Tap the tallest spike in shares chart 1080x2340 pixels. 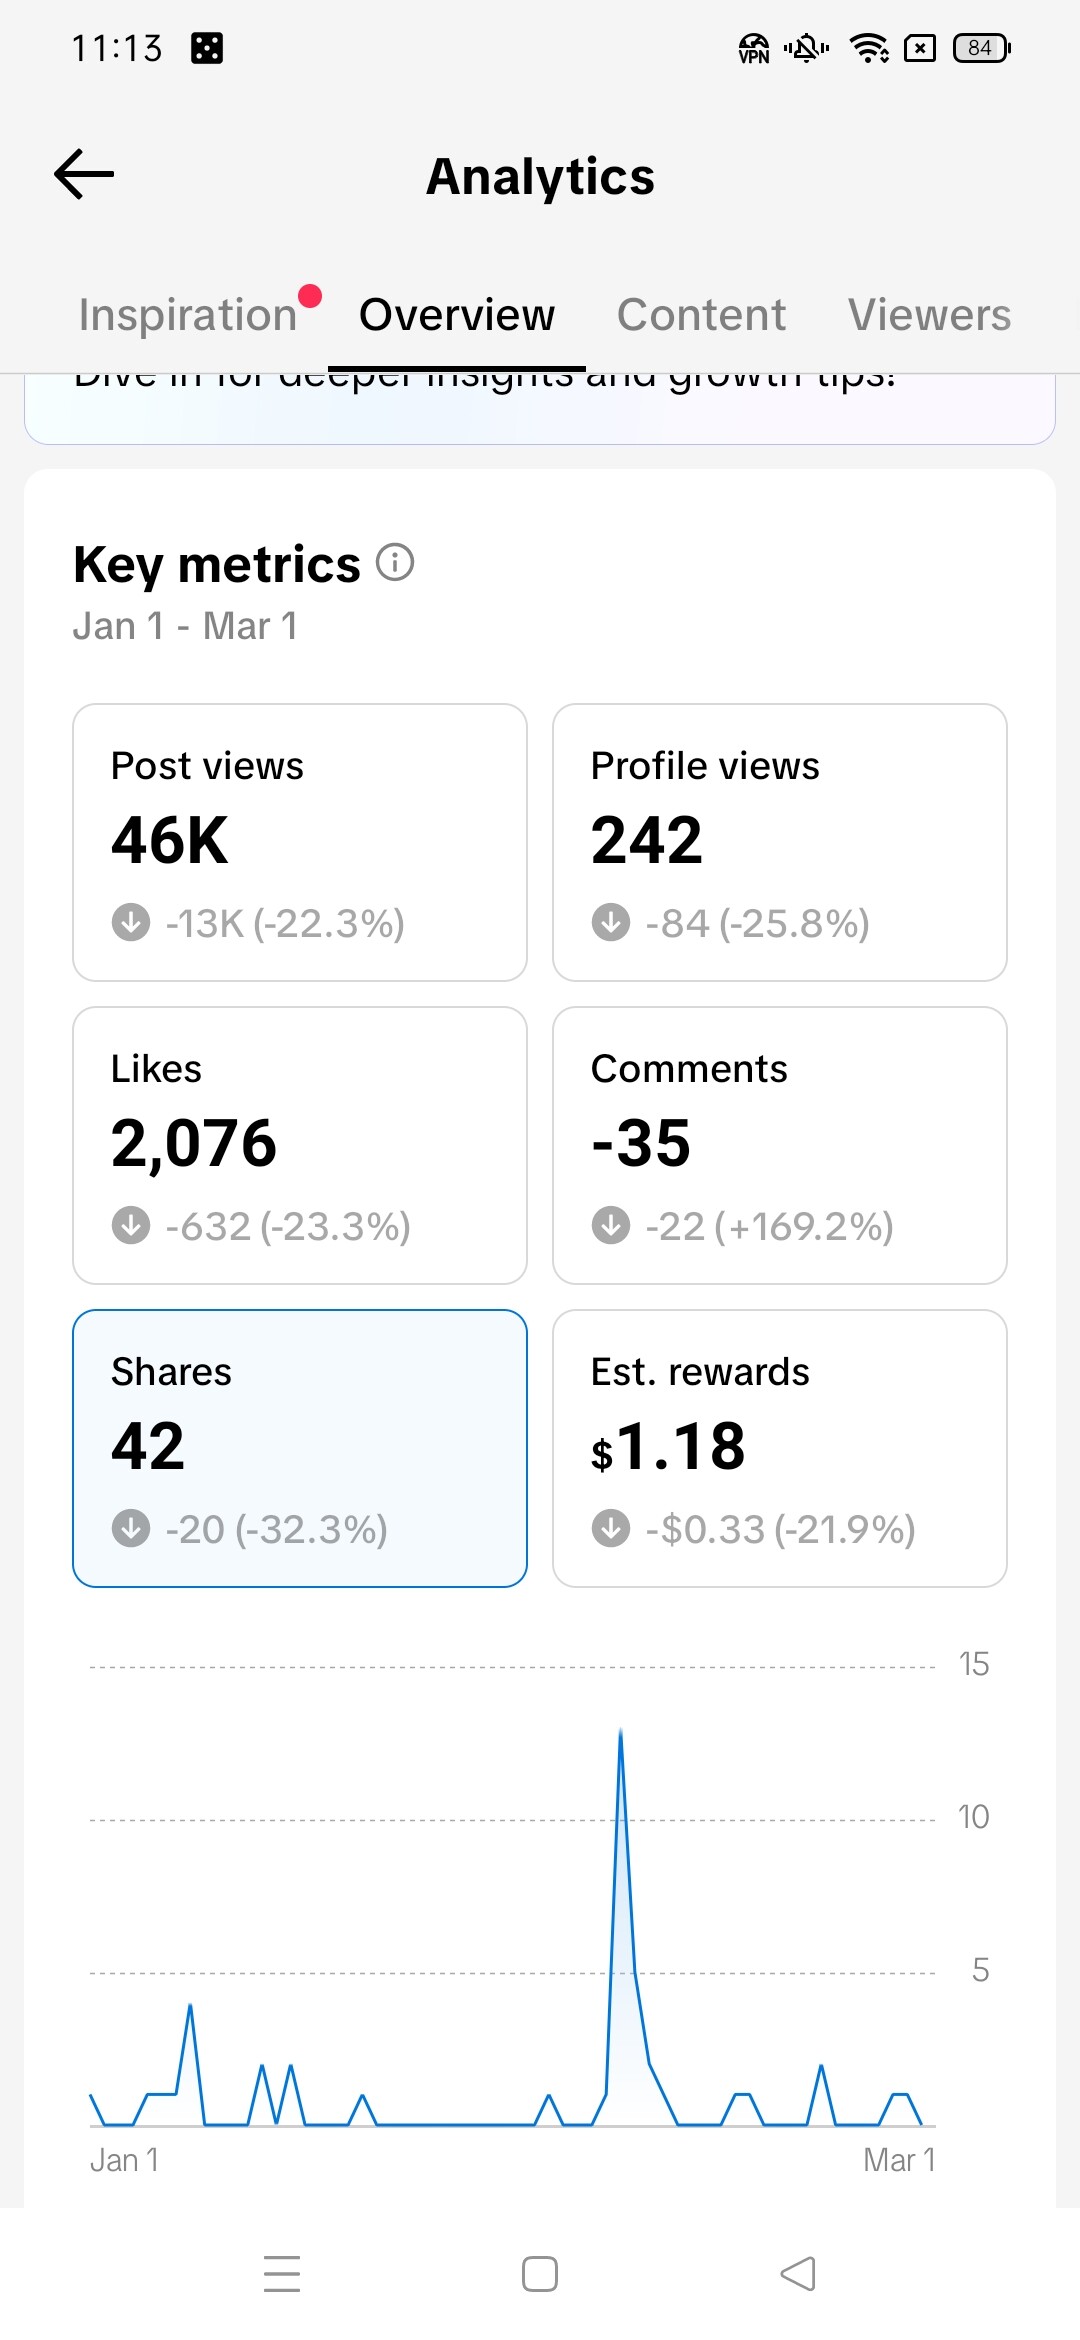pos(621,1735)
